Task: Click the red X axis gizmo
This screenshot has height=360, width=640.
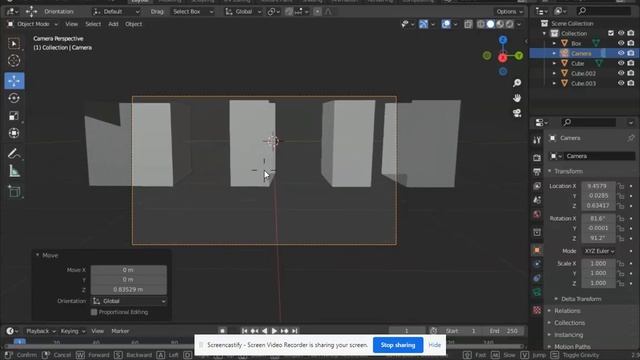Action: (x=502, y=58)
